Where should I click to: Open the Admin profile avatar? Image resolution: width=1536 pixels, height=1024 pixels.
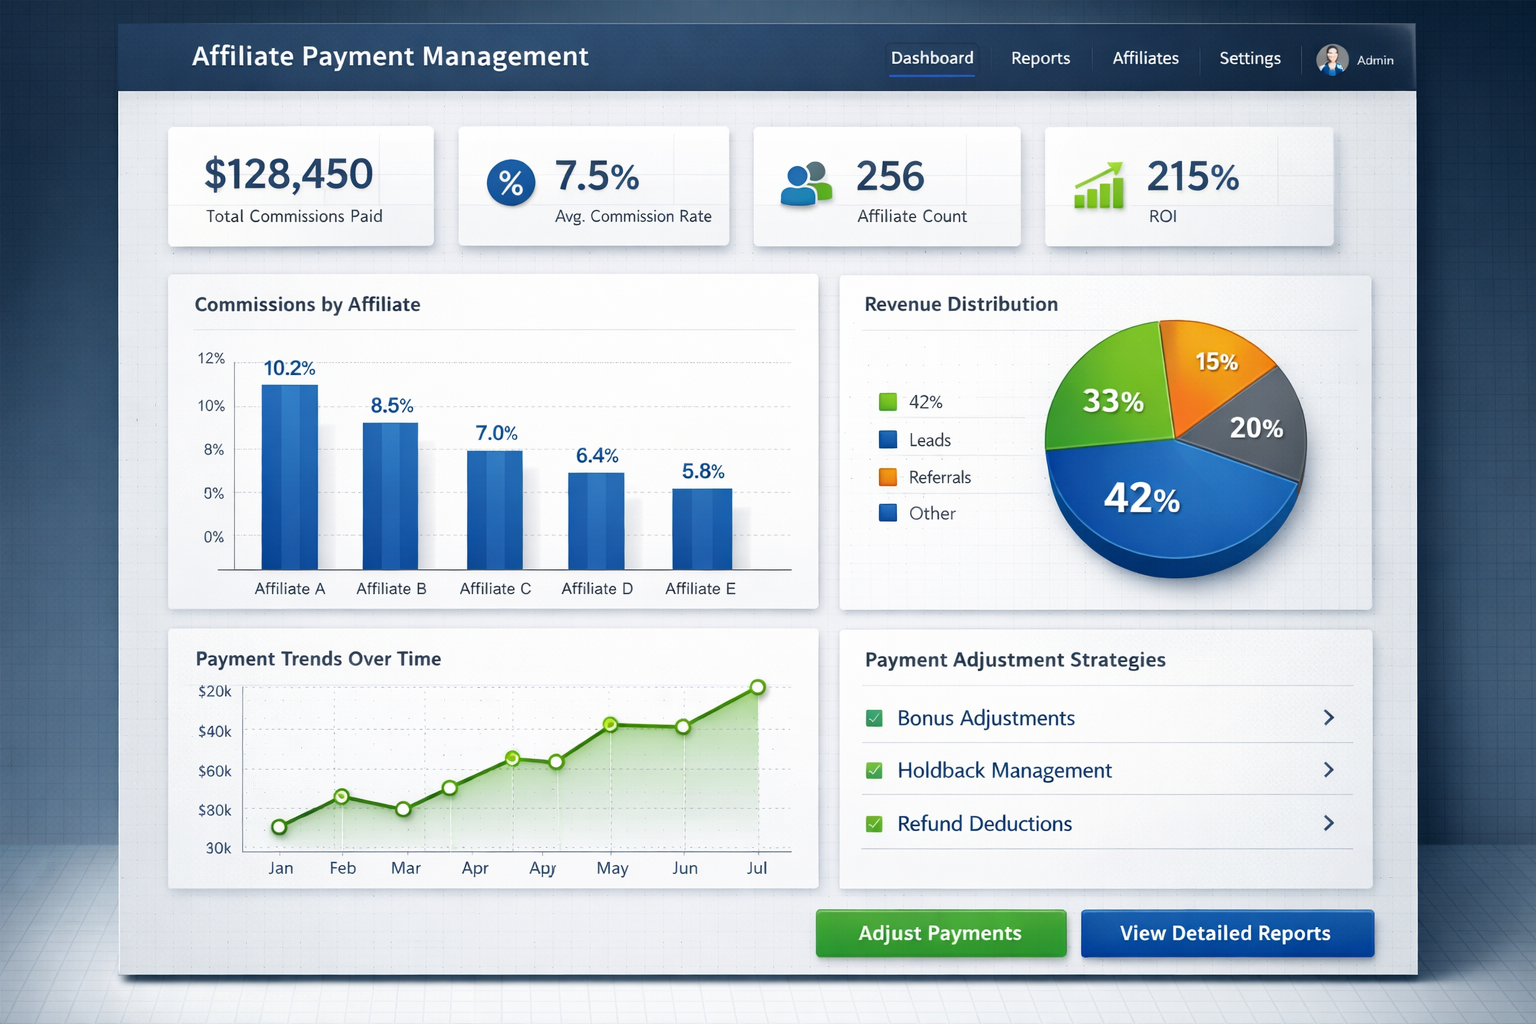point(1332,59)
